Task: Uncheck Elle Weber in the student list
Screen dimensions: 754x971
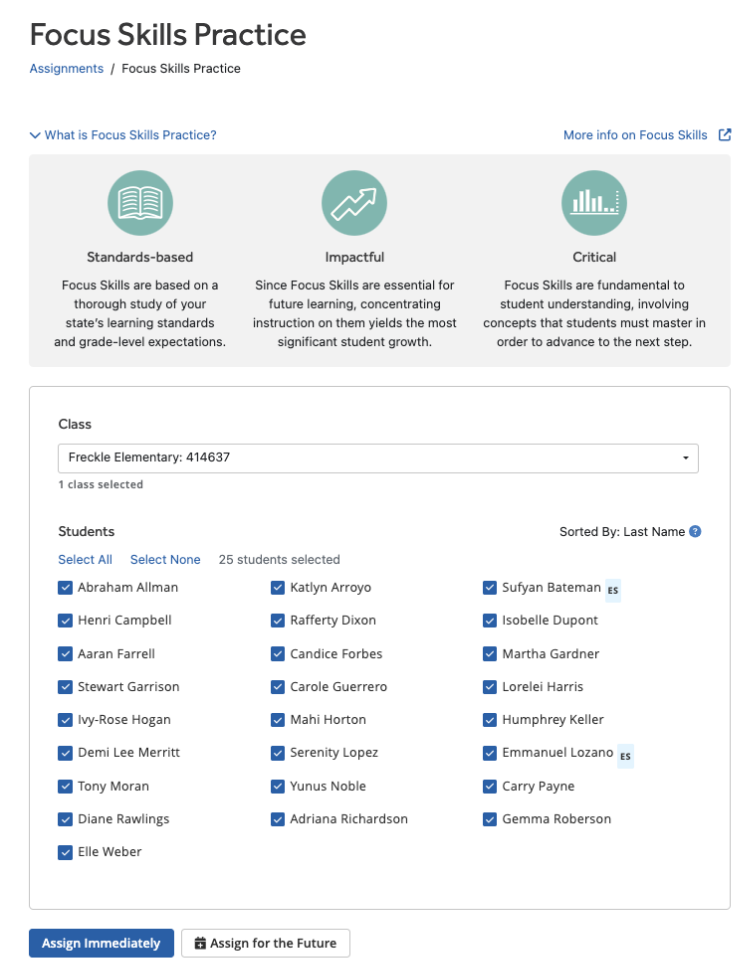Action: coord(65,852)
